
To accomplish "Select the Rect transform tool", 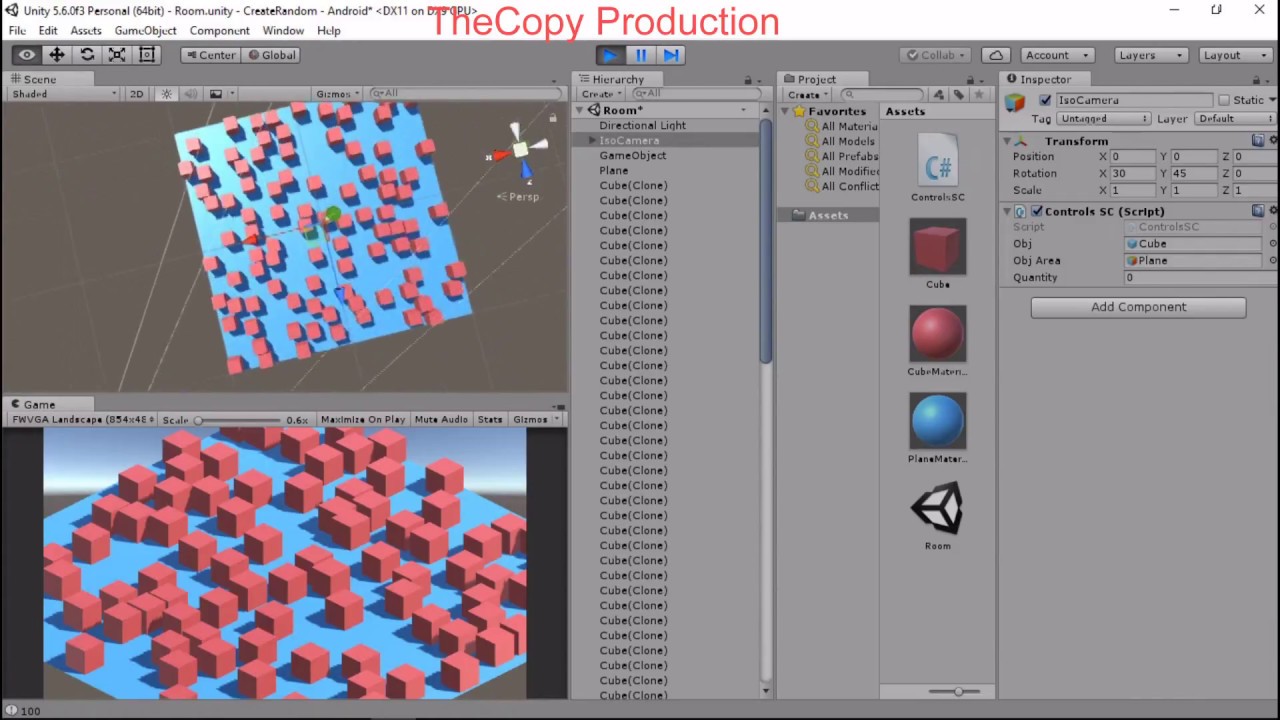I will click(147, 55).
